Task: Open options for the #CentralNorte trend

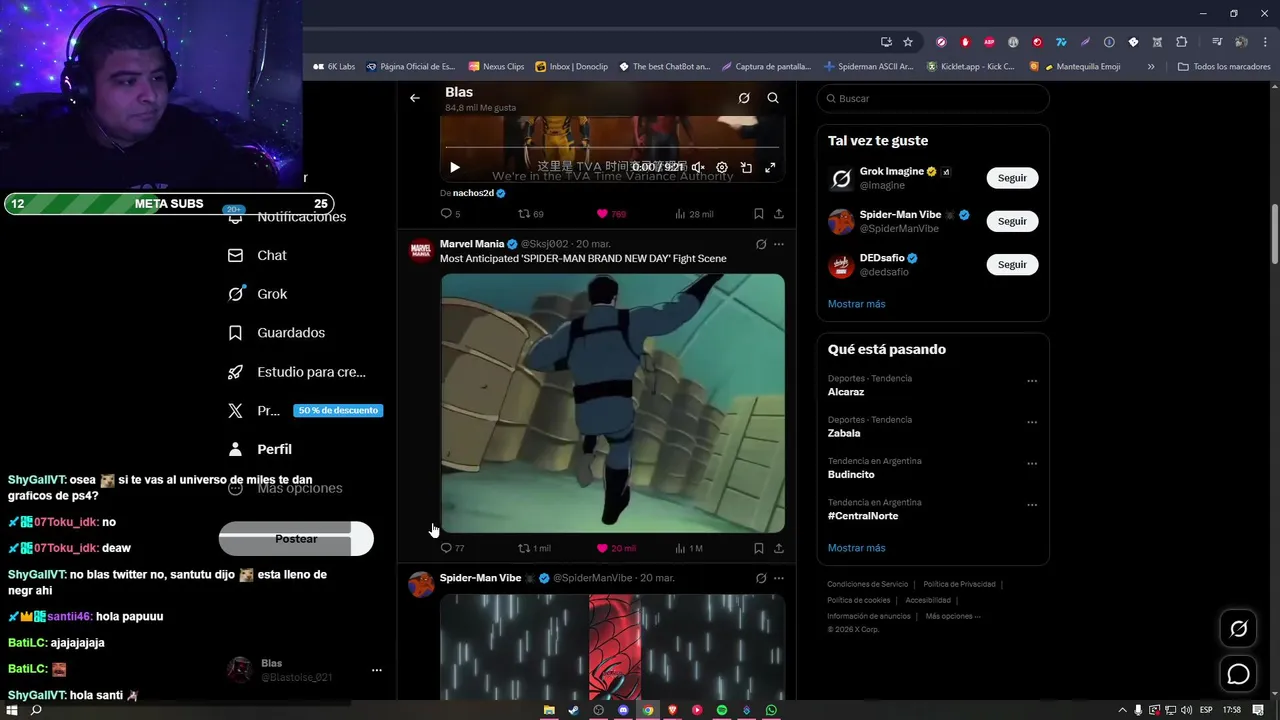Action: 1032,505
